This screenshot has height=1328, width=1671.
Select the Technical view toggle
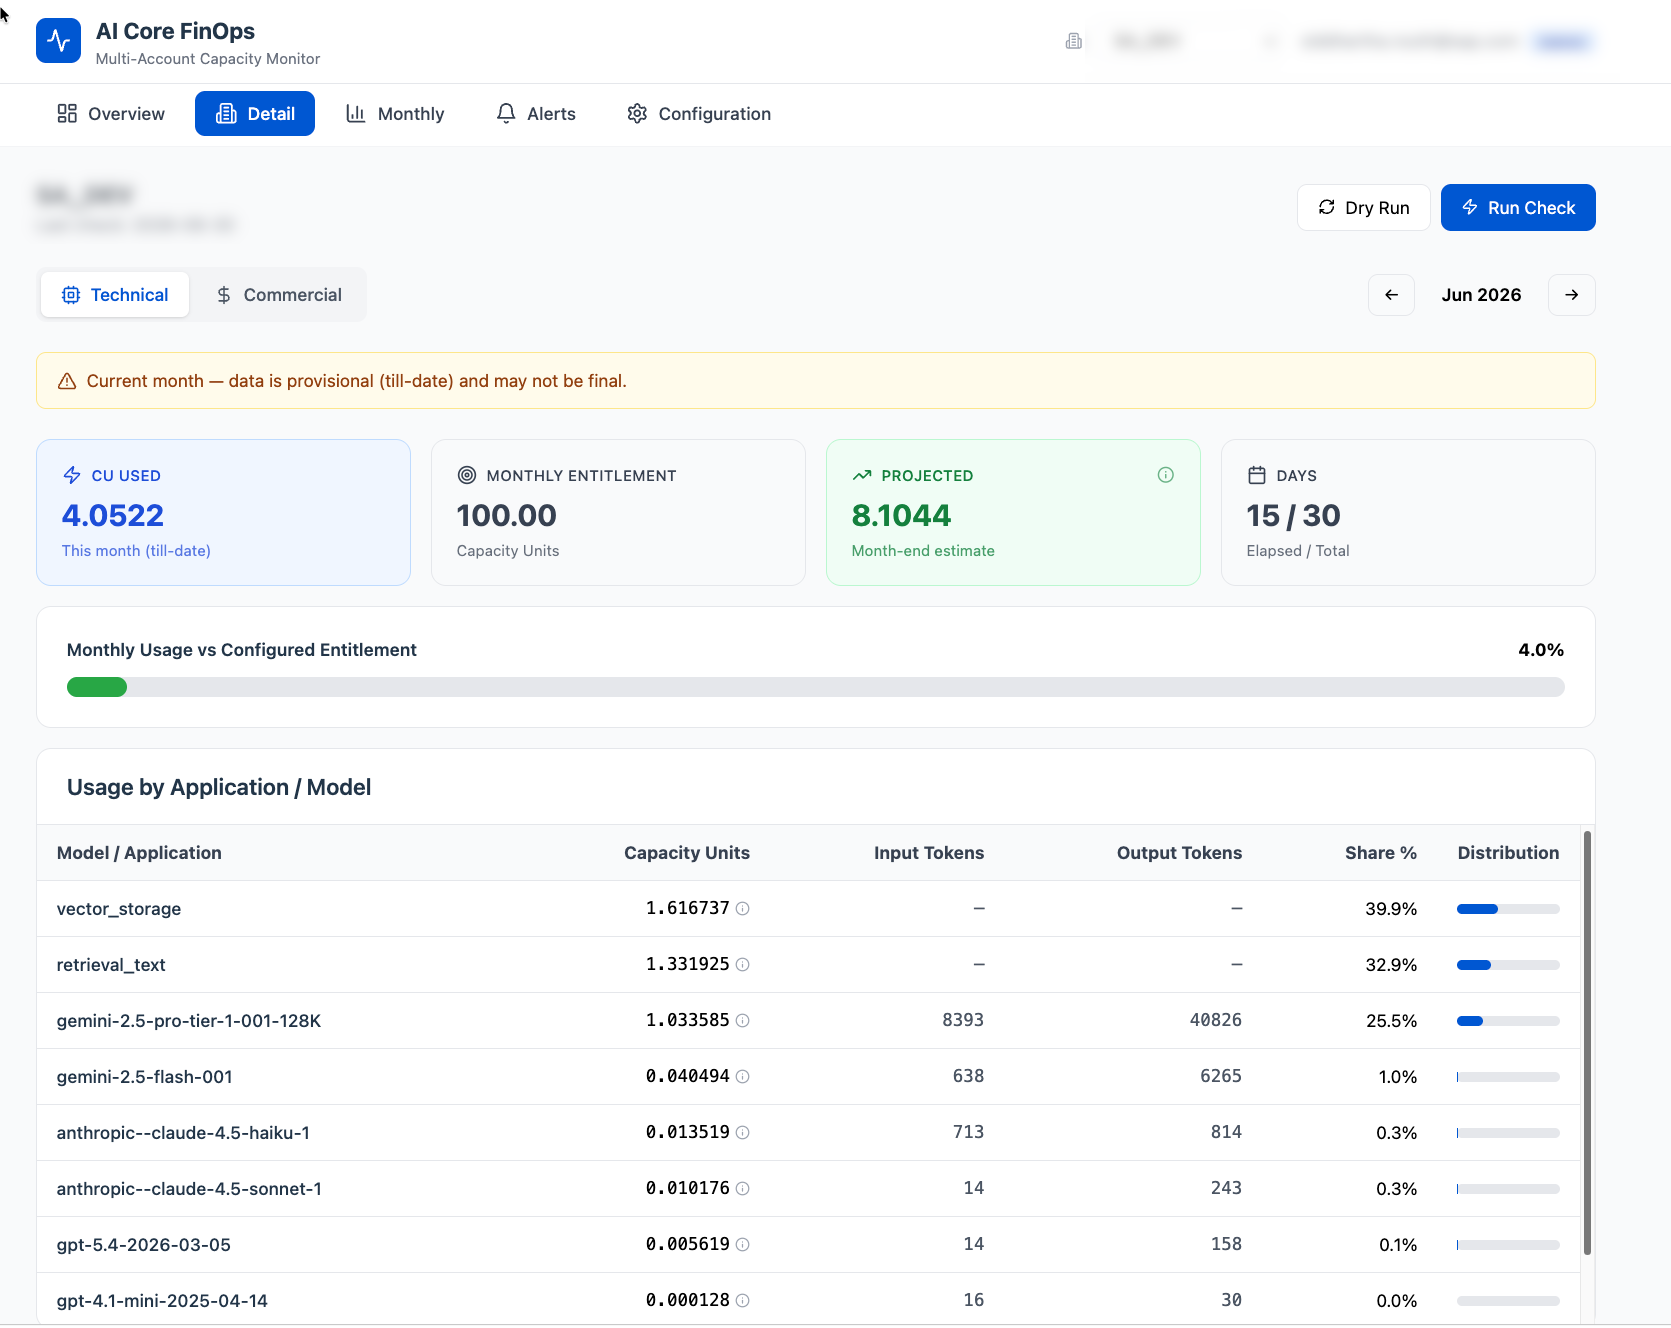point(115,295)
